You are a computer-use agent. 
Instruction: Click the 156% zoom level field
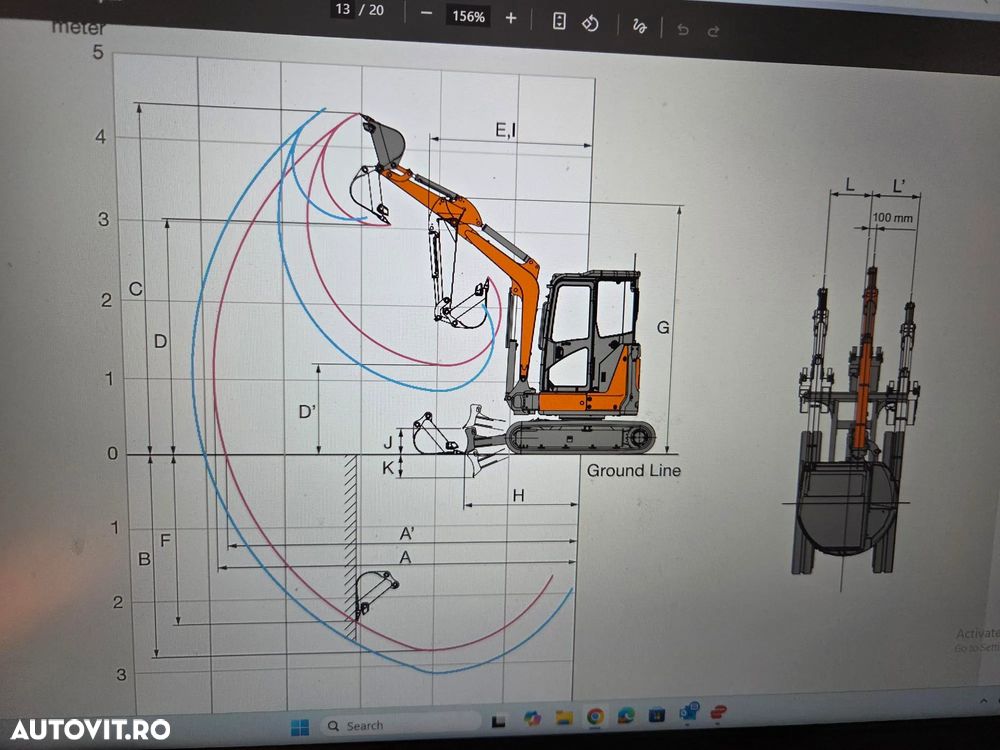[x=468, y=17]
